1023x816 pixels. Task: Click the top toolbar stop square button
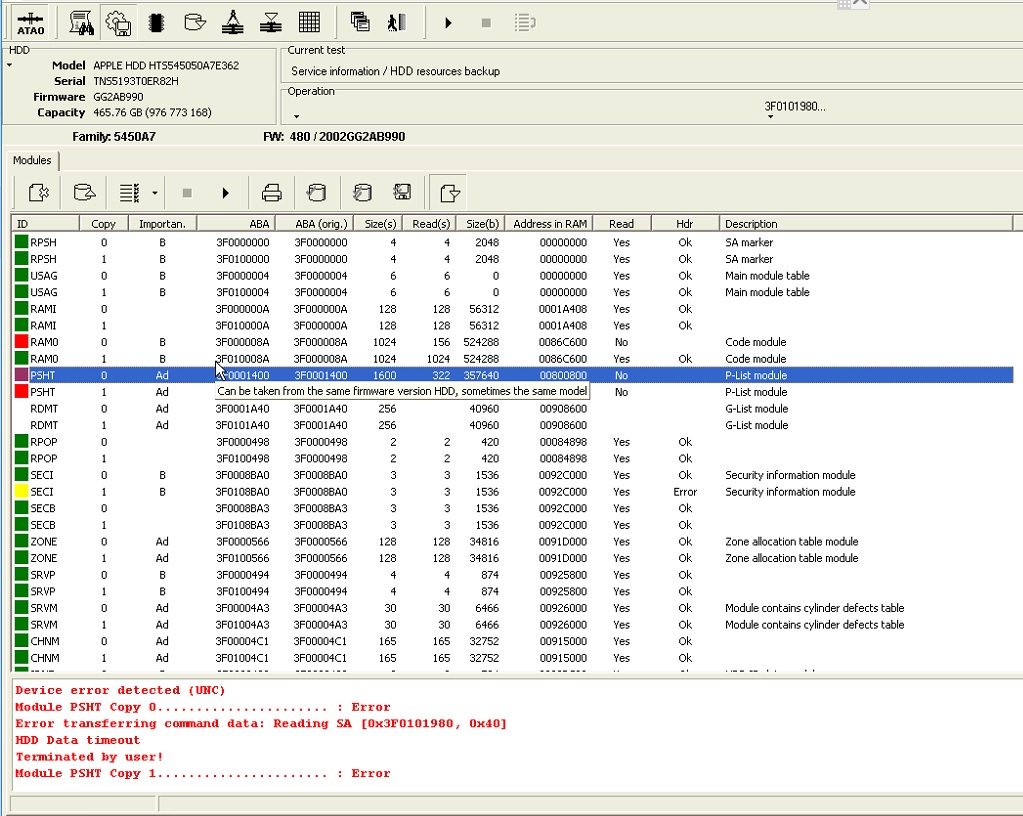click(486, 23)
